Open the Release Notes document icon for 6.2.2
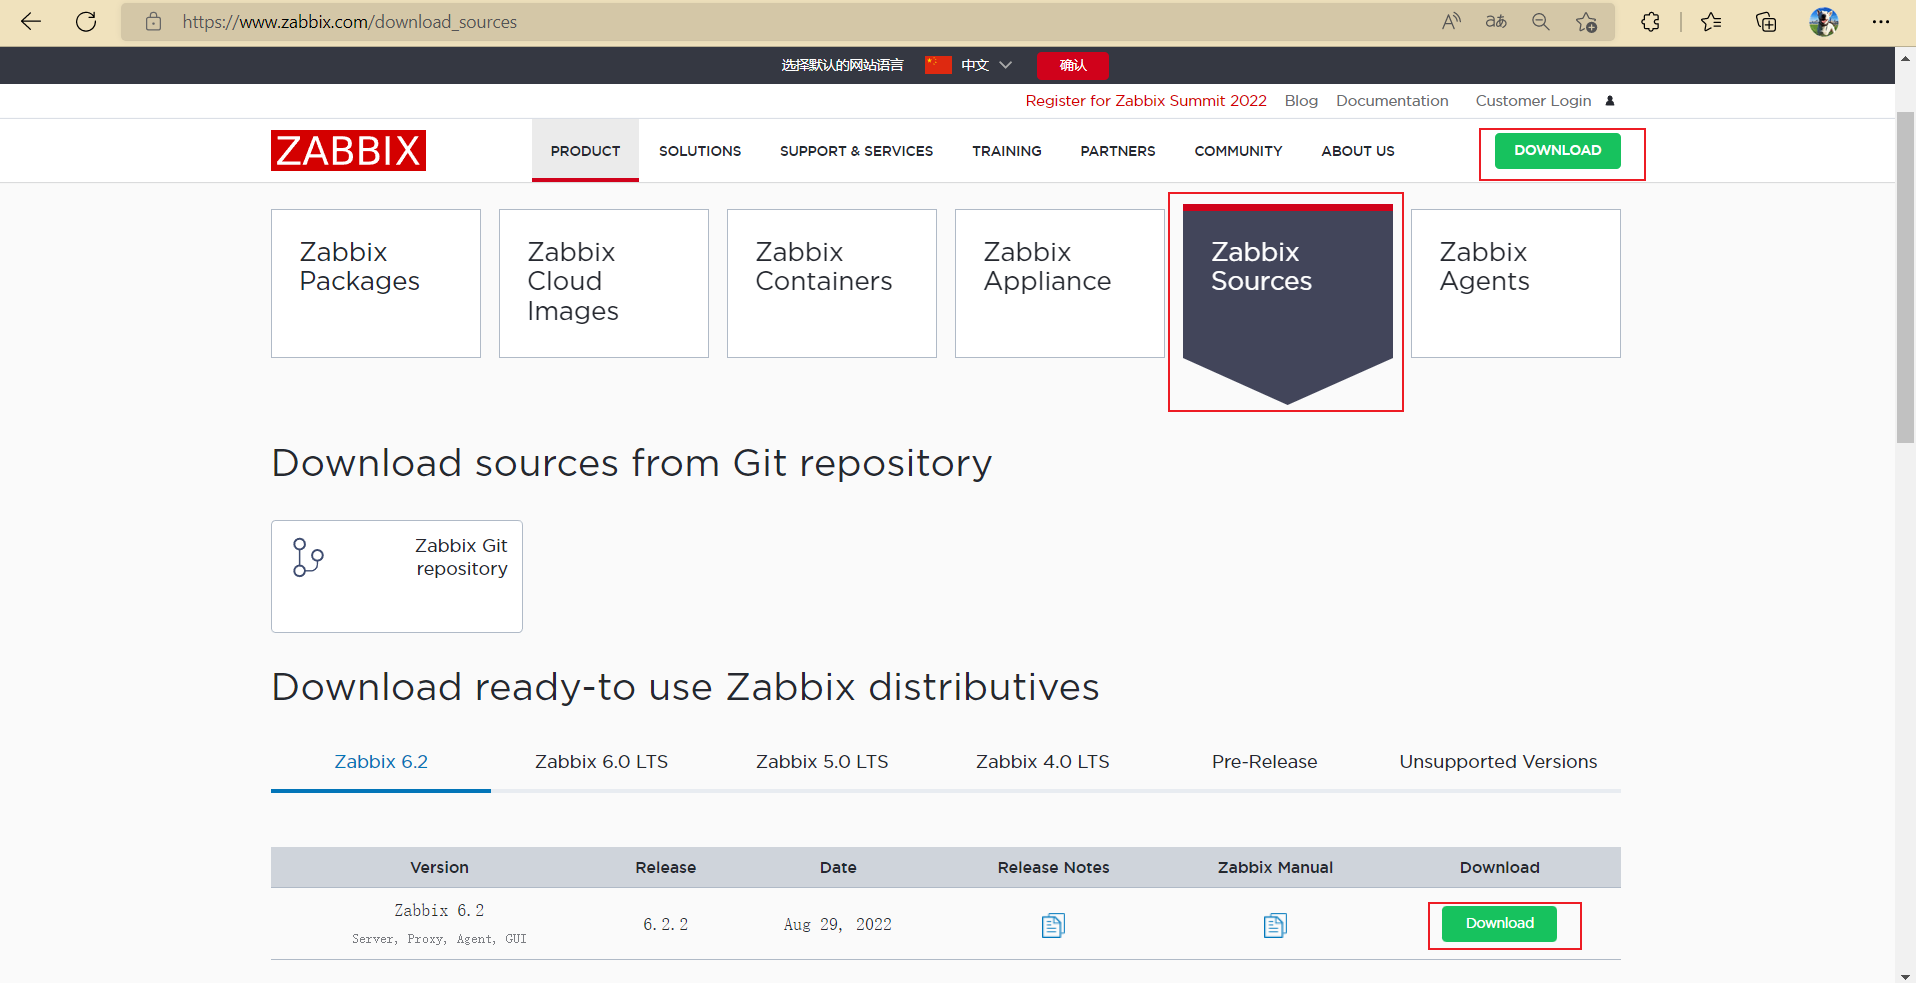This screenshot has height=983, width=1916. (x=1052, y=925)
